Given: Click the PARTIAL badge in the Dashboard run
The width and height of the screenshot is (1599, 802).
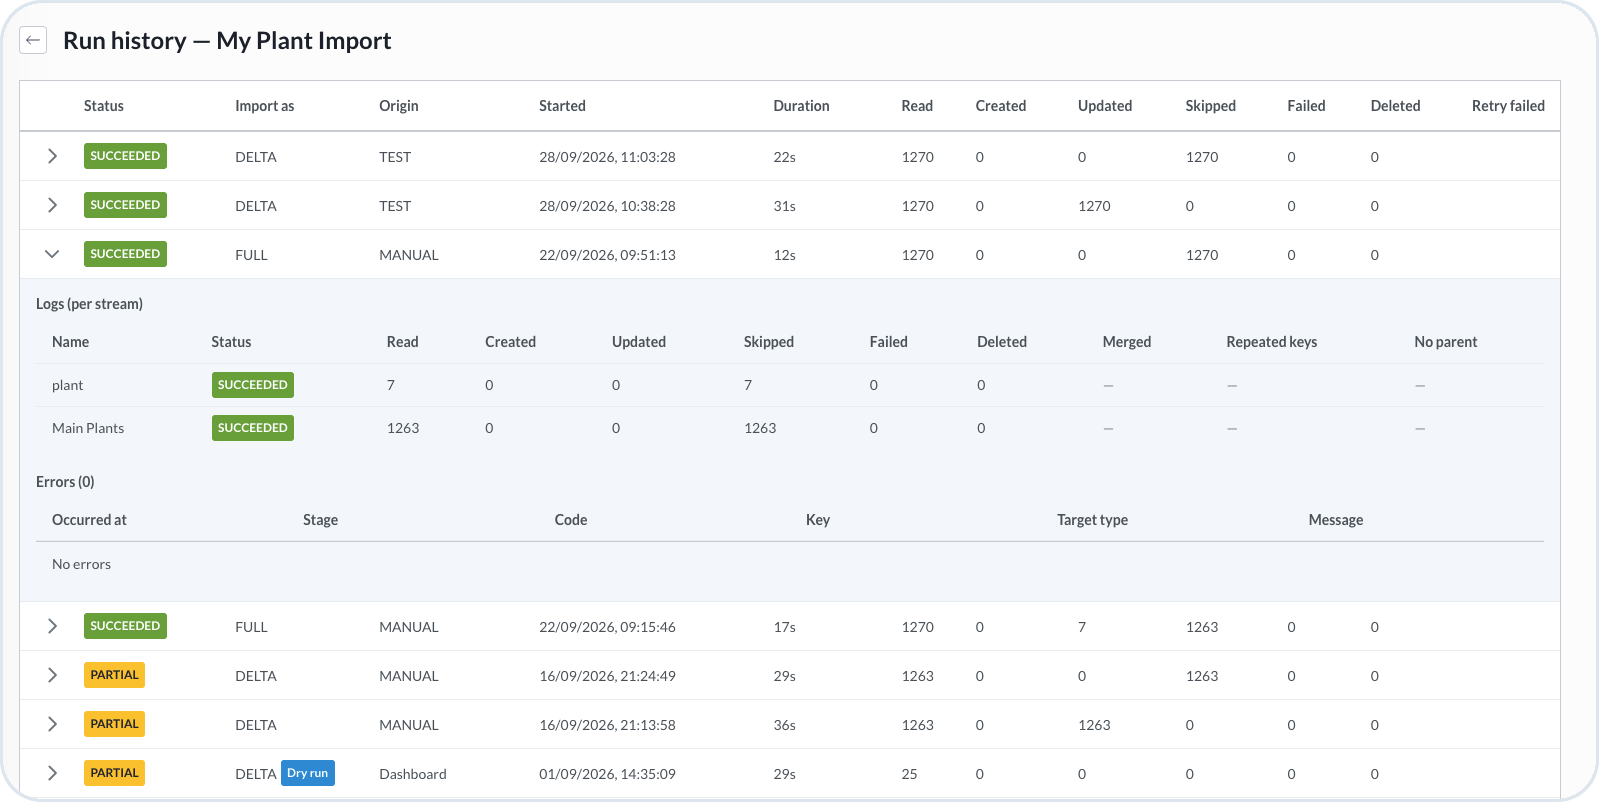Looking at the screenshot, I should point(114,773).
